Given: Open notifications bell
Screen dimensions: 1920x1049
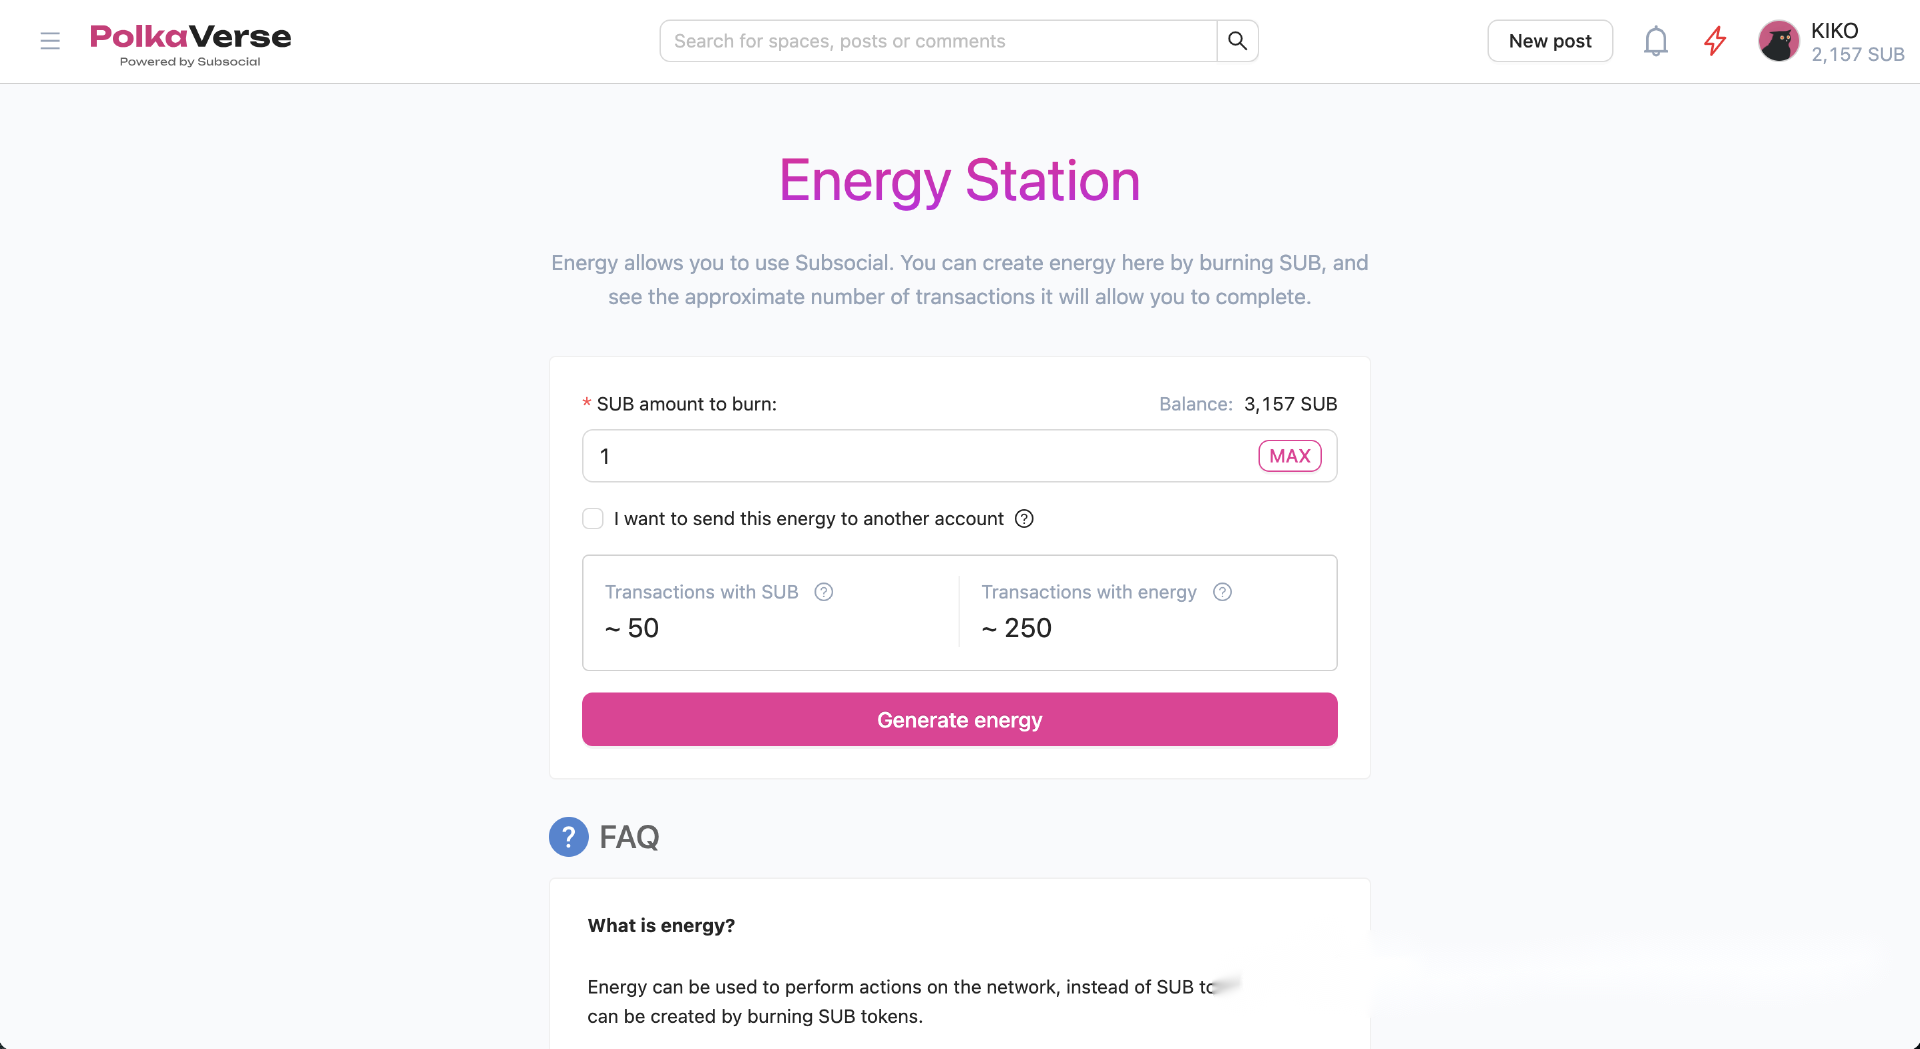Looking at the screenshot, I should 1656,41.
